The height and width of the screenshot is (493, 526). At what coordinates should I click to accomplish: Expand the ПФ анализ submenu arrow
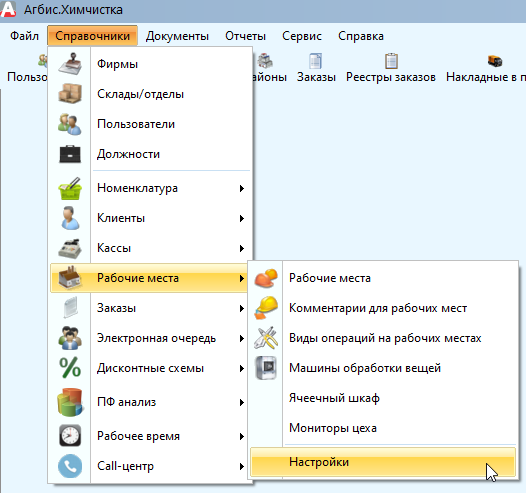(x=242, y=402)
